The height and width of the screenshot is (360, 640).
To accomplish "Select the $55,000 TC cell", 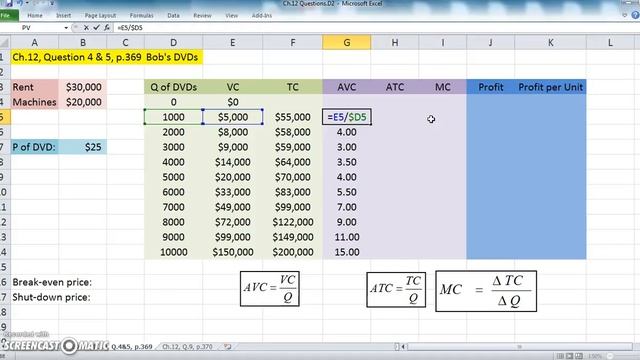I will click(293, 117).
